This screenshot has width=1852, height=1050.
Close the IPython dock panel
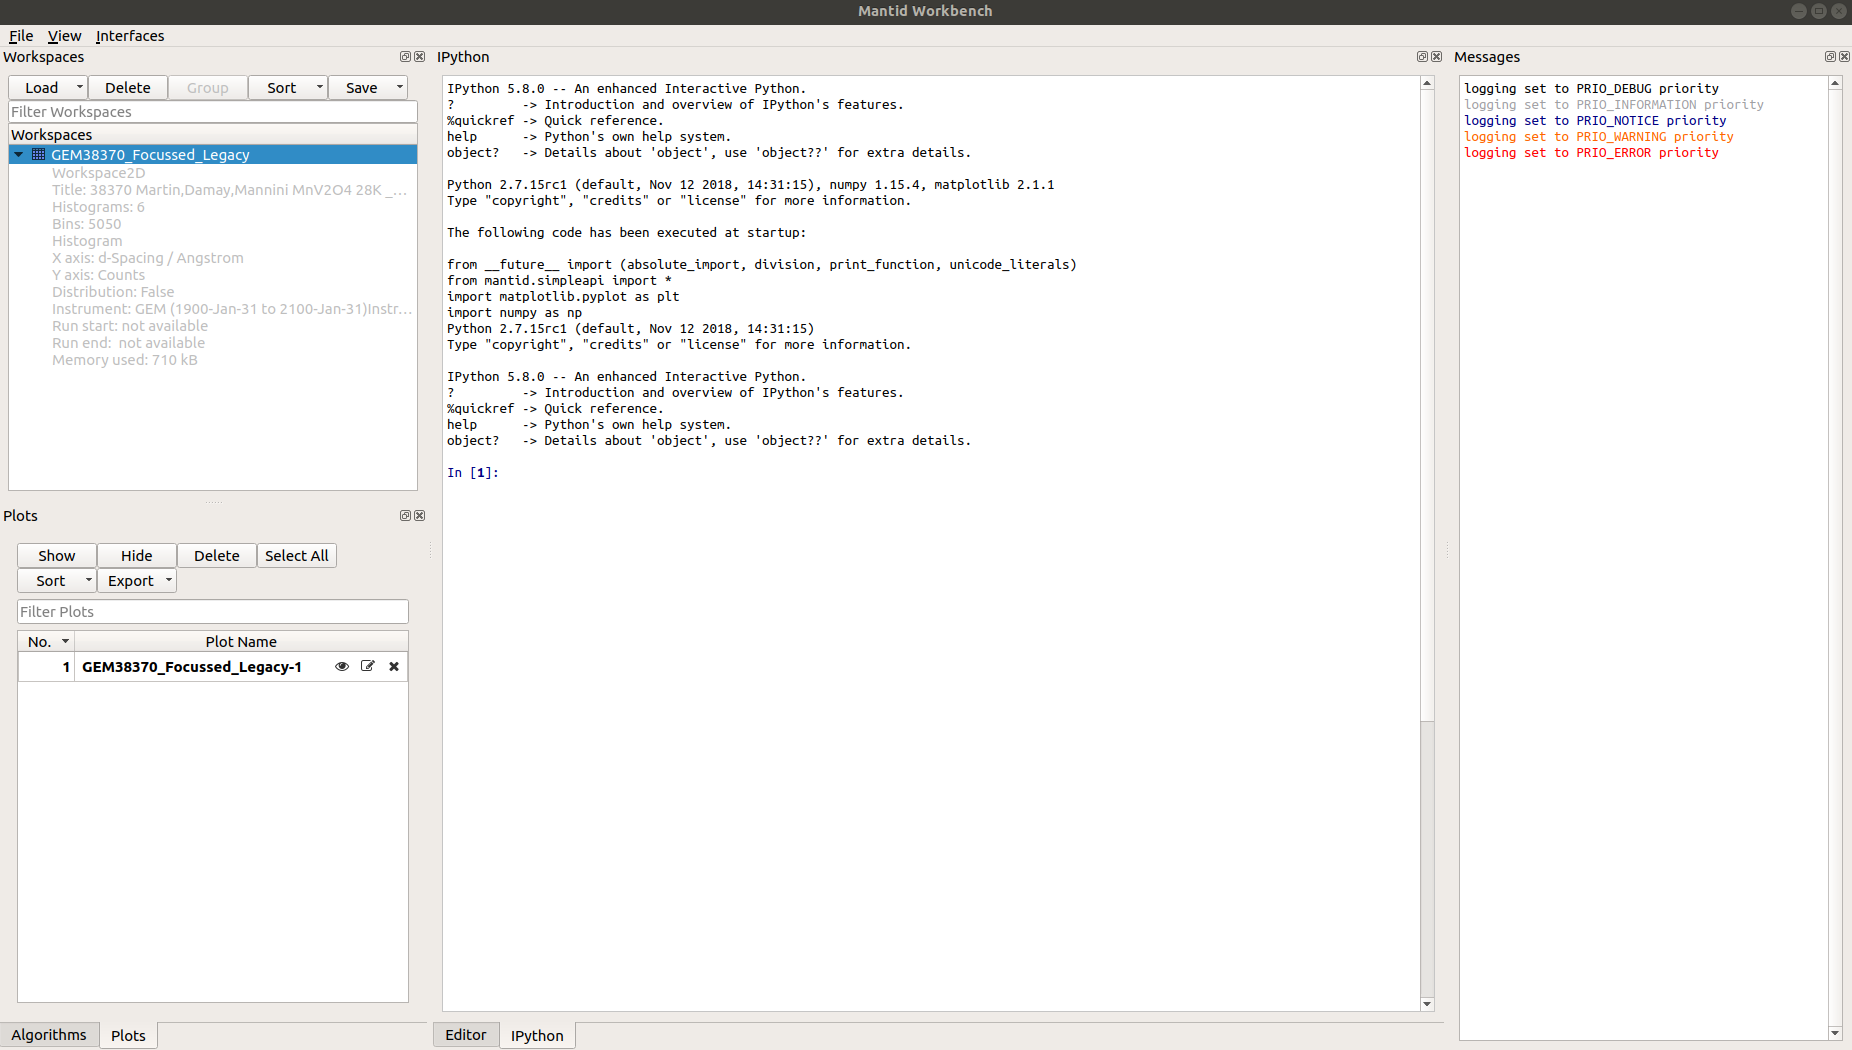tap(1437, 57)
